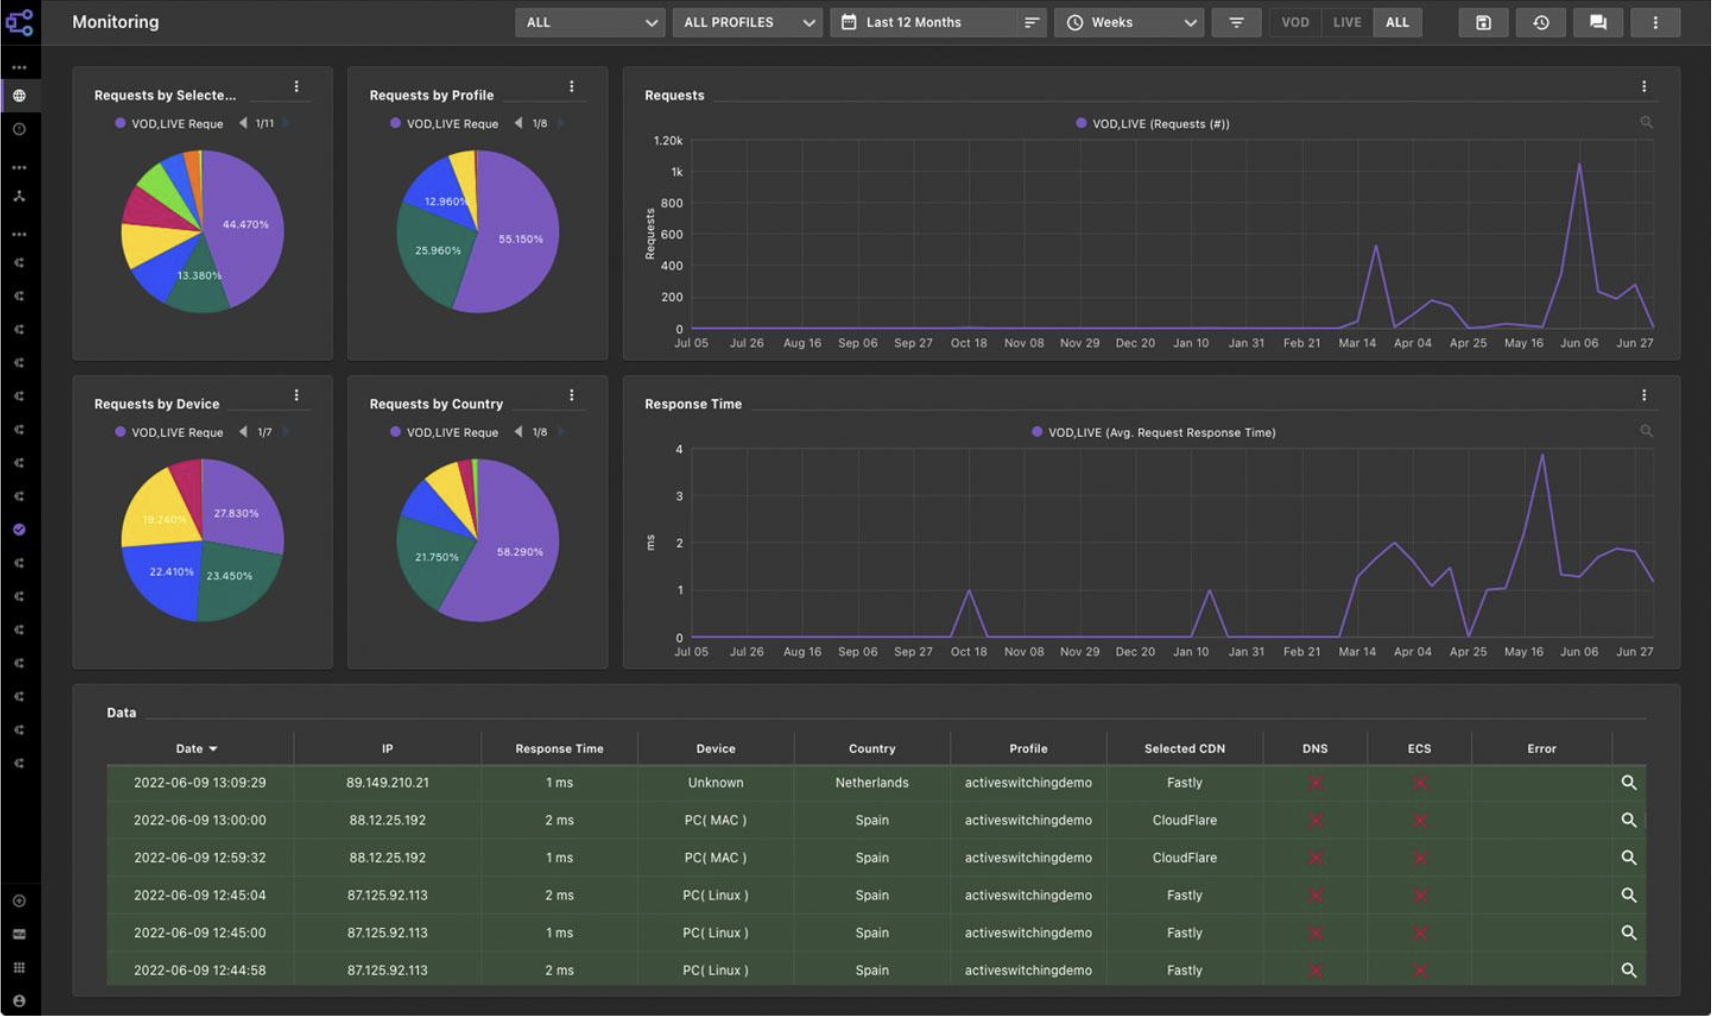Screen dimensions: 1712x1016
Task: Open the user account icon in sidebar
Action: tap(19, 1000)
